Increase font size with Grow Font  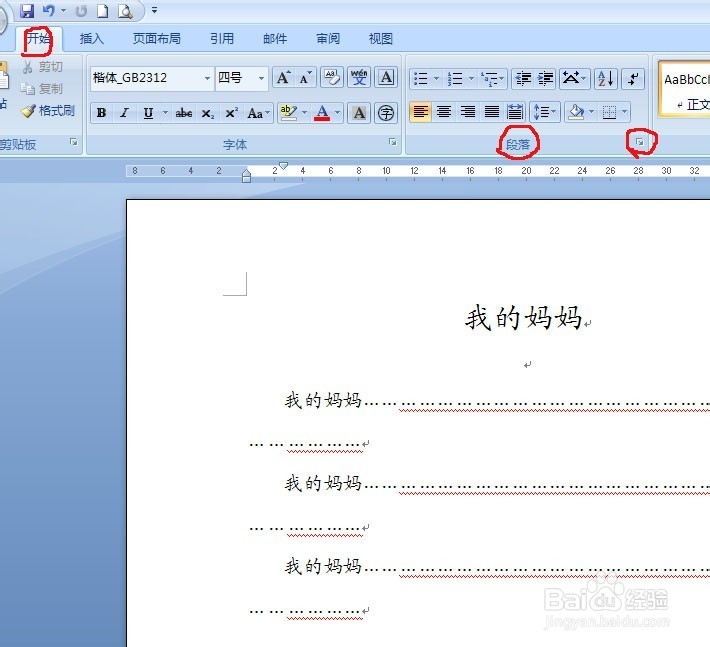(x=283, y=78)
